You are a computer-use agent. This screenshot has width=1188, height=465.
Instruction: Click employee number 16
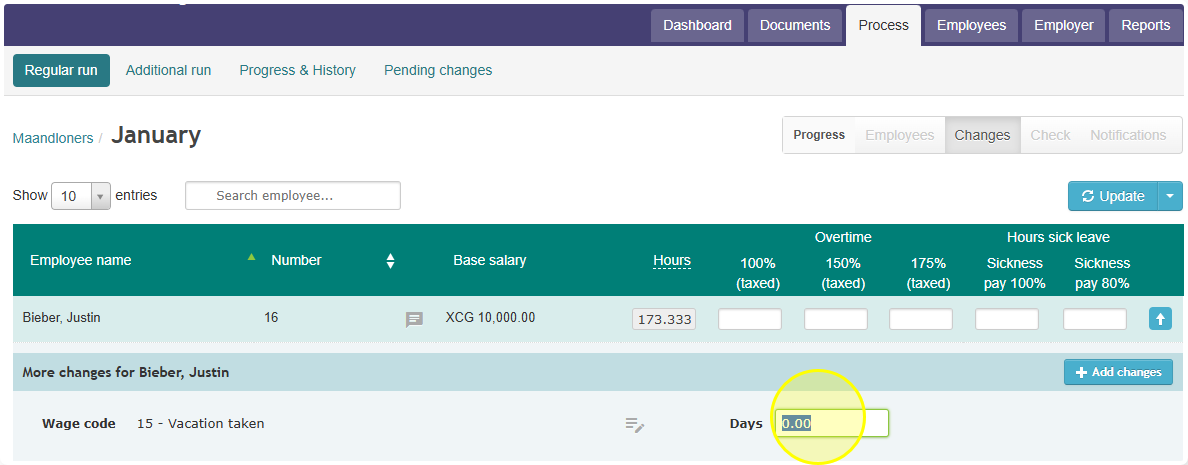[271, 318]
